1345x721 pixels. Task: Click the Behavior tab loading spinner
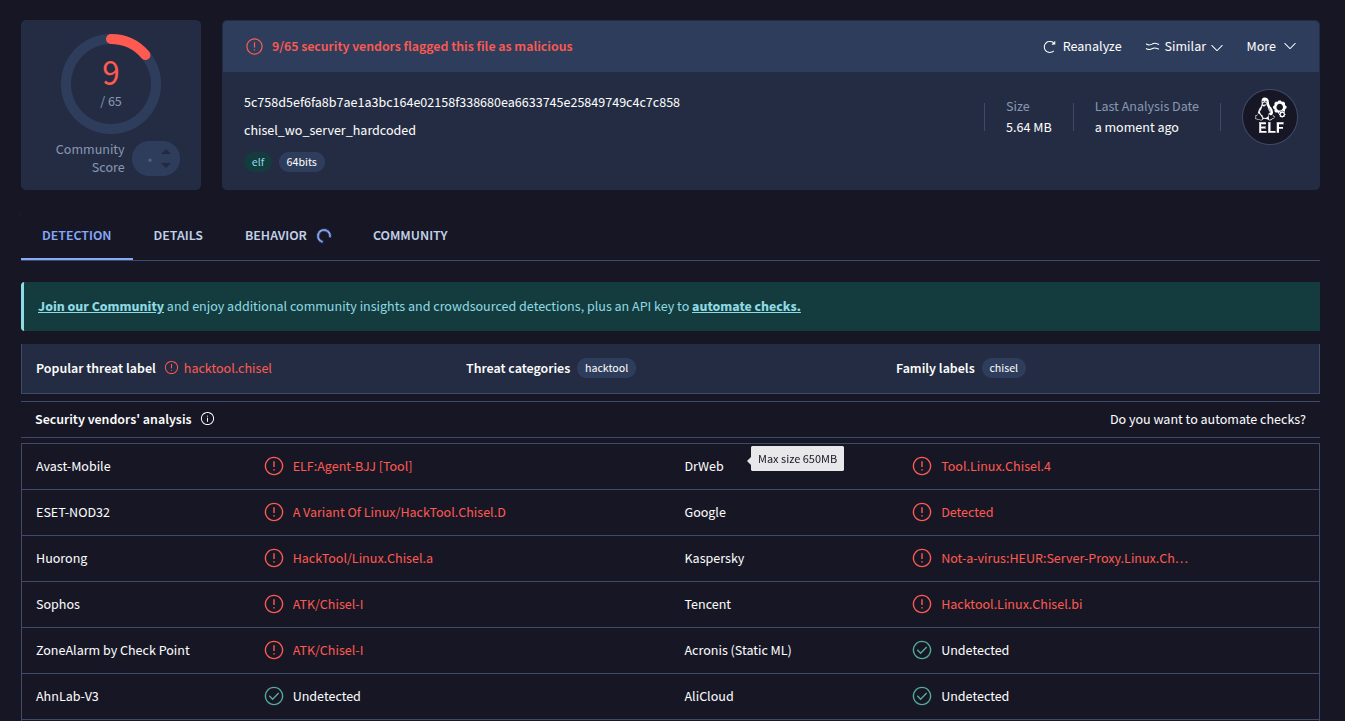324,236
